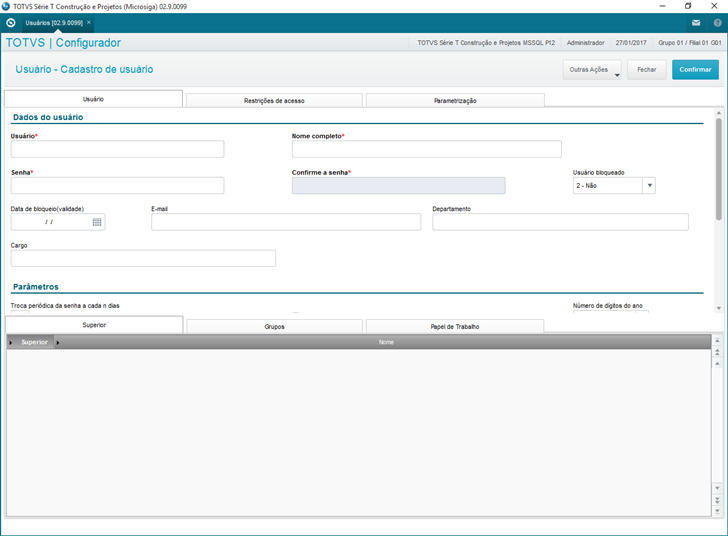This screenshot has height=536, width=728.
Task: Click the TOTVS home circle icon
Action: pos(11,23)
